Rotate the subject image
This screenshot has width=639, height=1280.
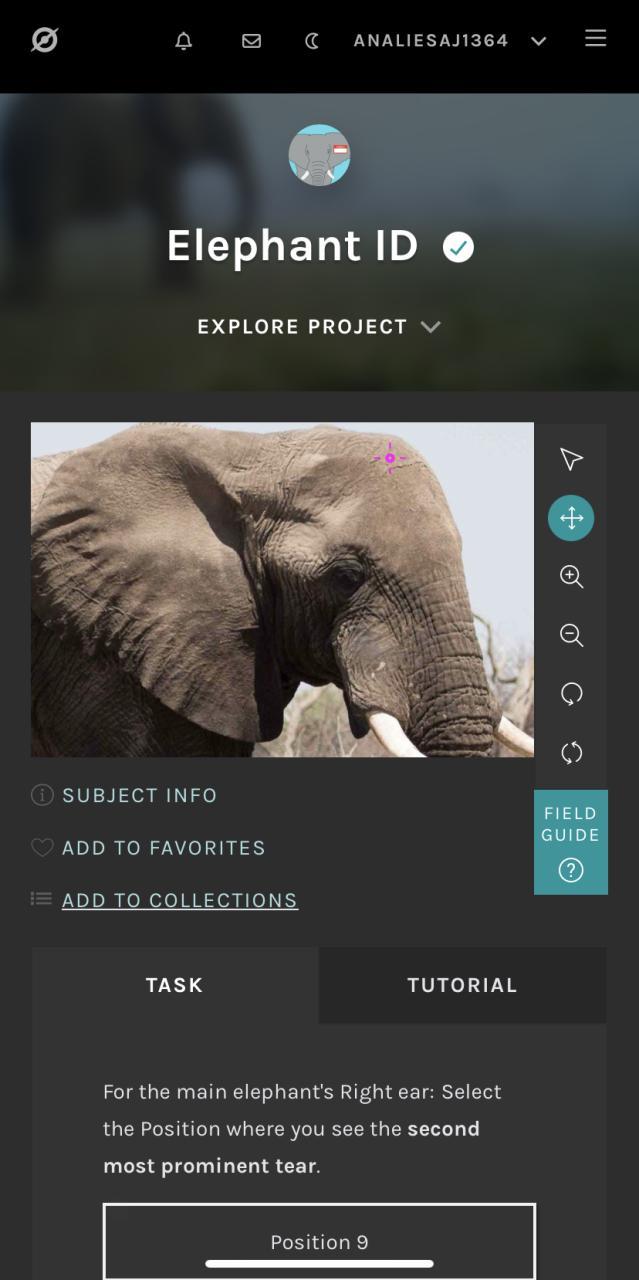coord(571,694)
